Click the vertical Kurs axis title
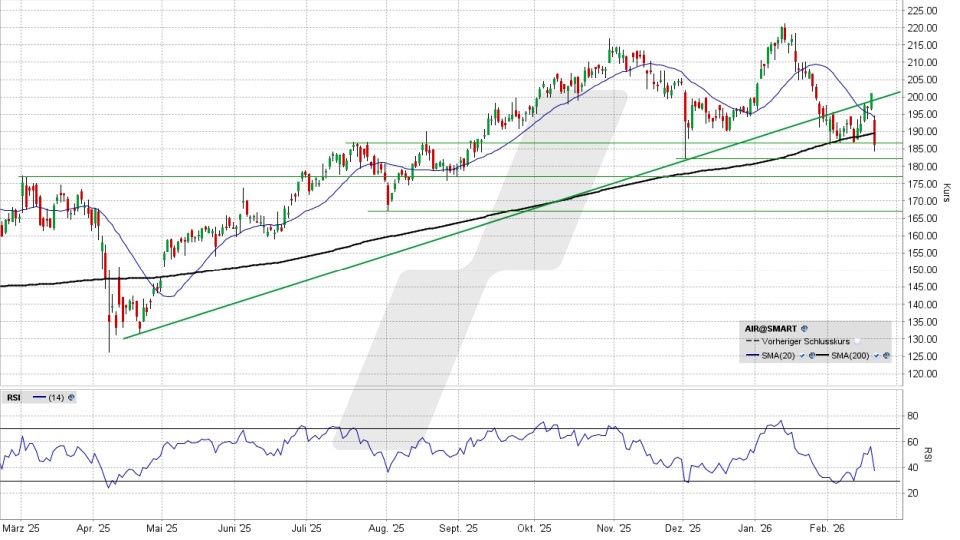Screen dimensions: 960x540 coord(946,190)
